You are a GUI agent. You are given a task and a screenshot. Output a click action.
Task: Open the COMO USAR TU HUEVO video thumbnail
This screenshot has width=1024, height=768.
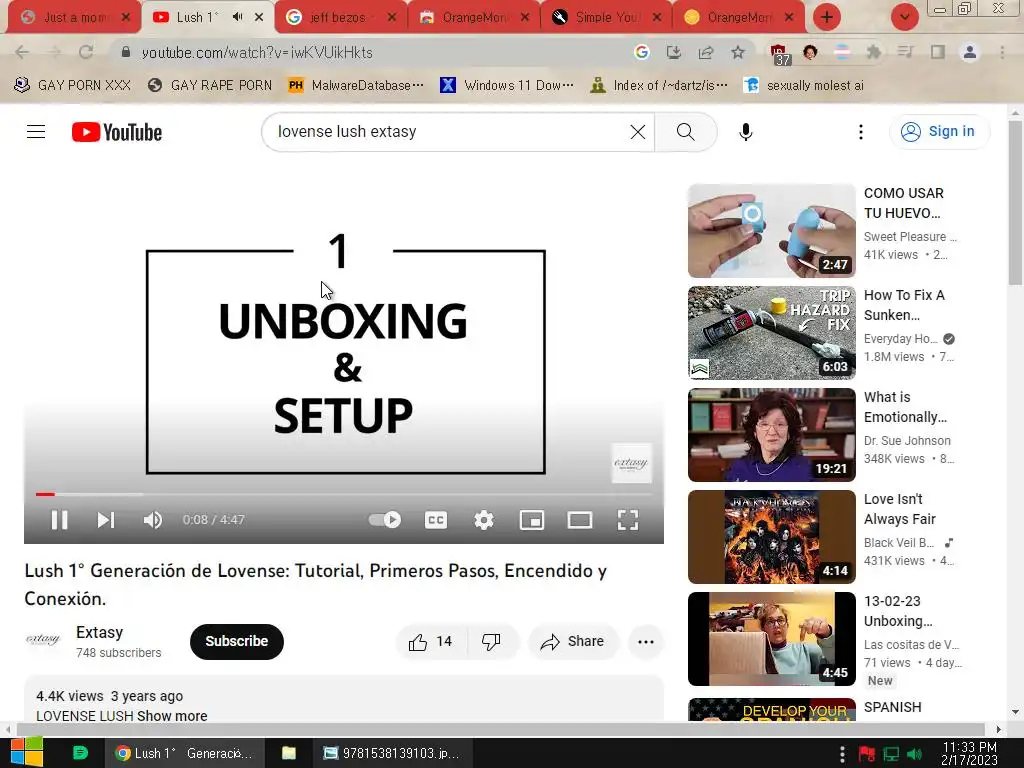pyautogui.click(x=771, y=231)
